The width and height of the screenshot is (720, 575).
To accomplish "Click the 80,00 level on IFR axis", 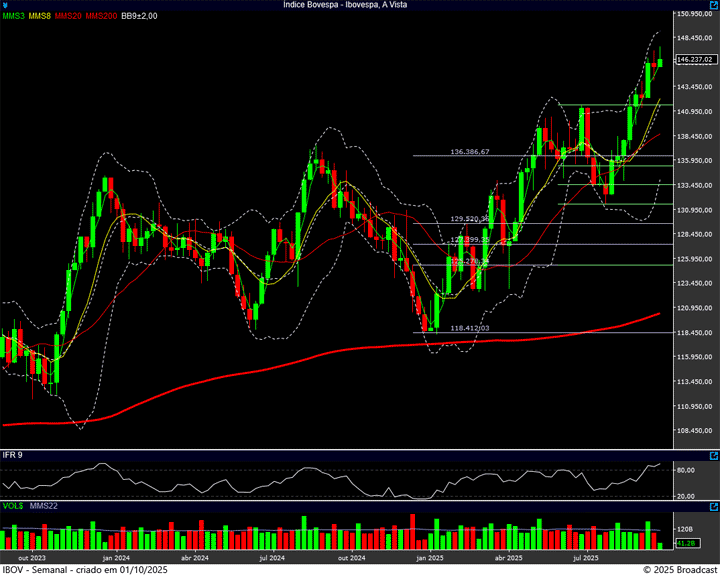I will [x=686, y=470].
